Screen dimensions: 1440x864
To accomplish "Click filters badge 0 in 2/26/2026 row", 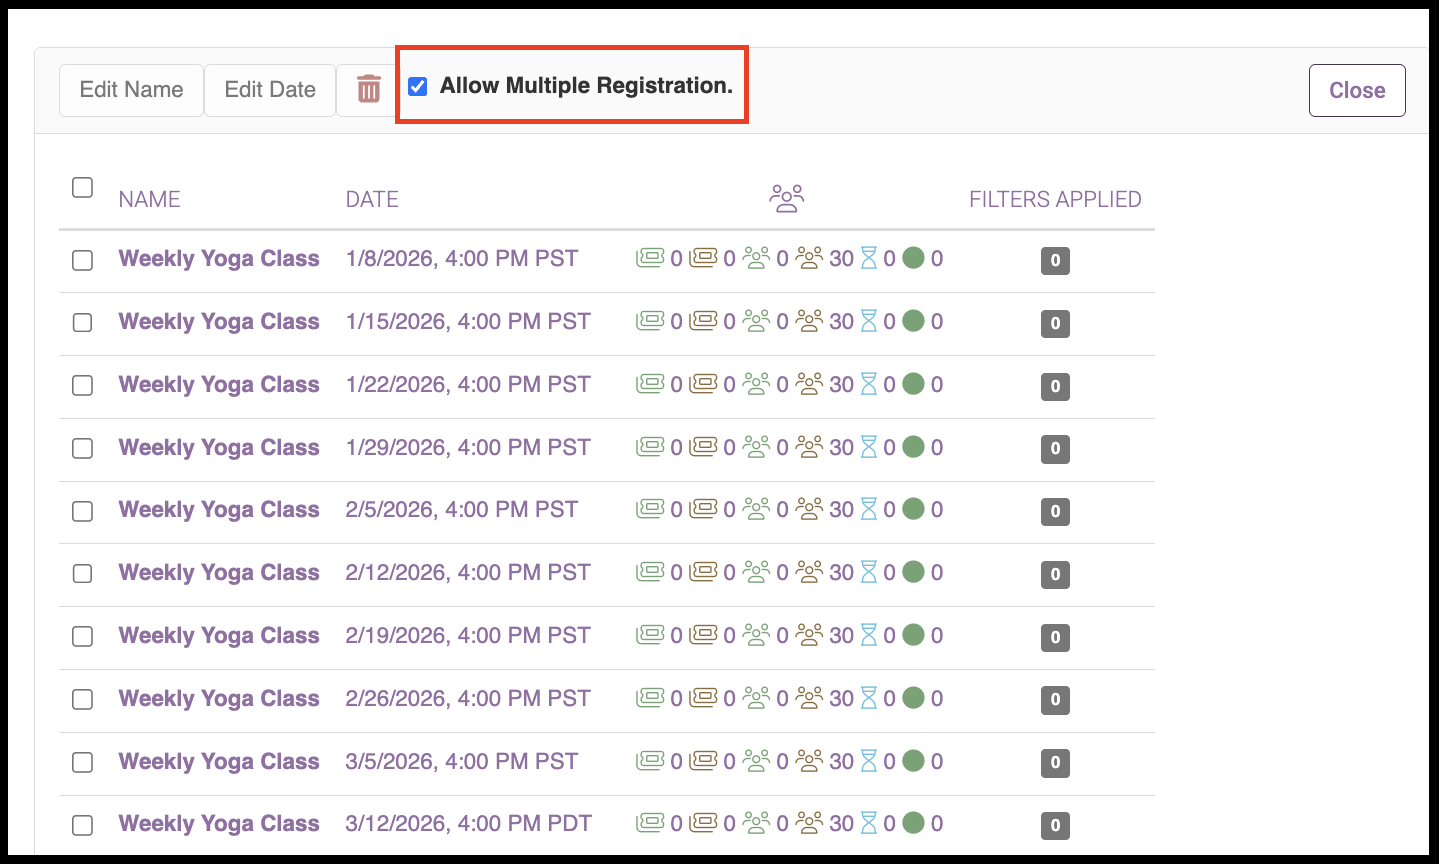I will (x=1055, y=700).
